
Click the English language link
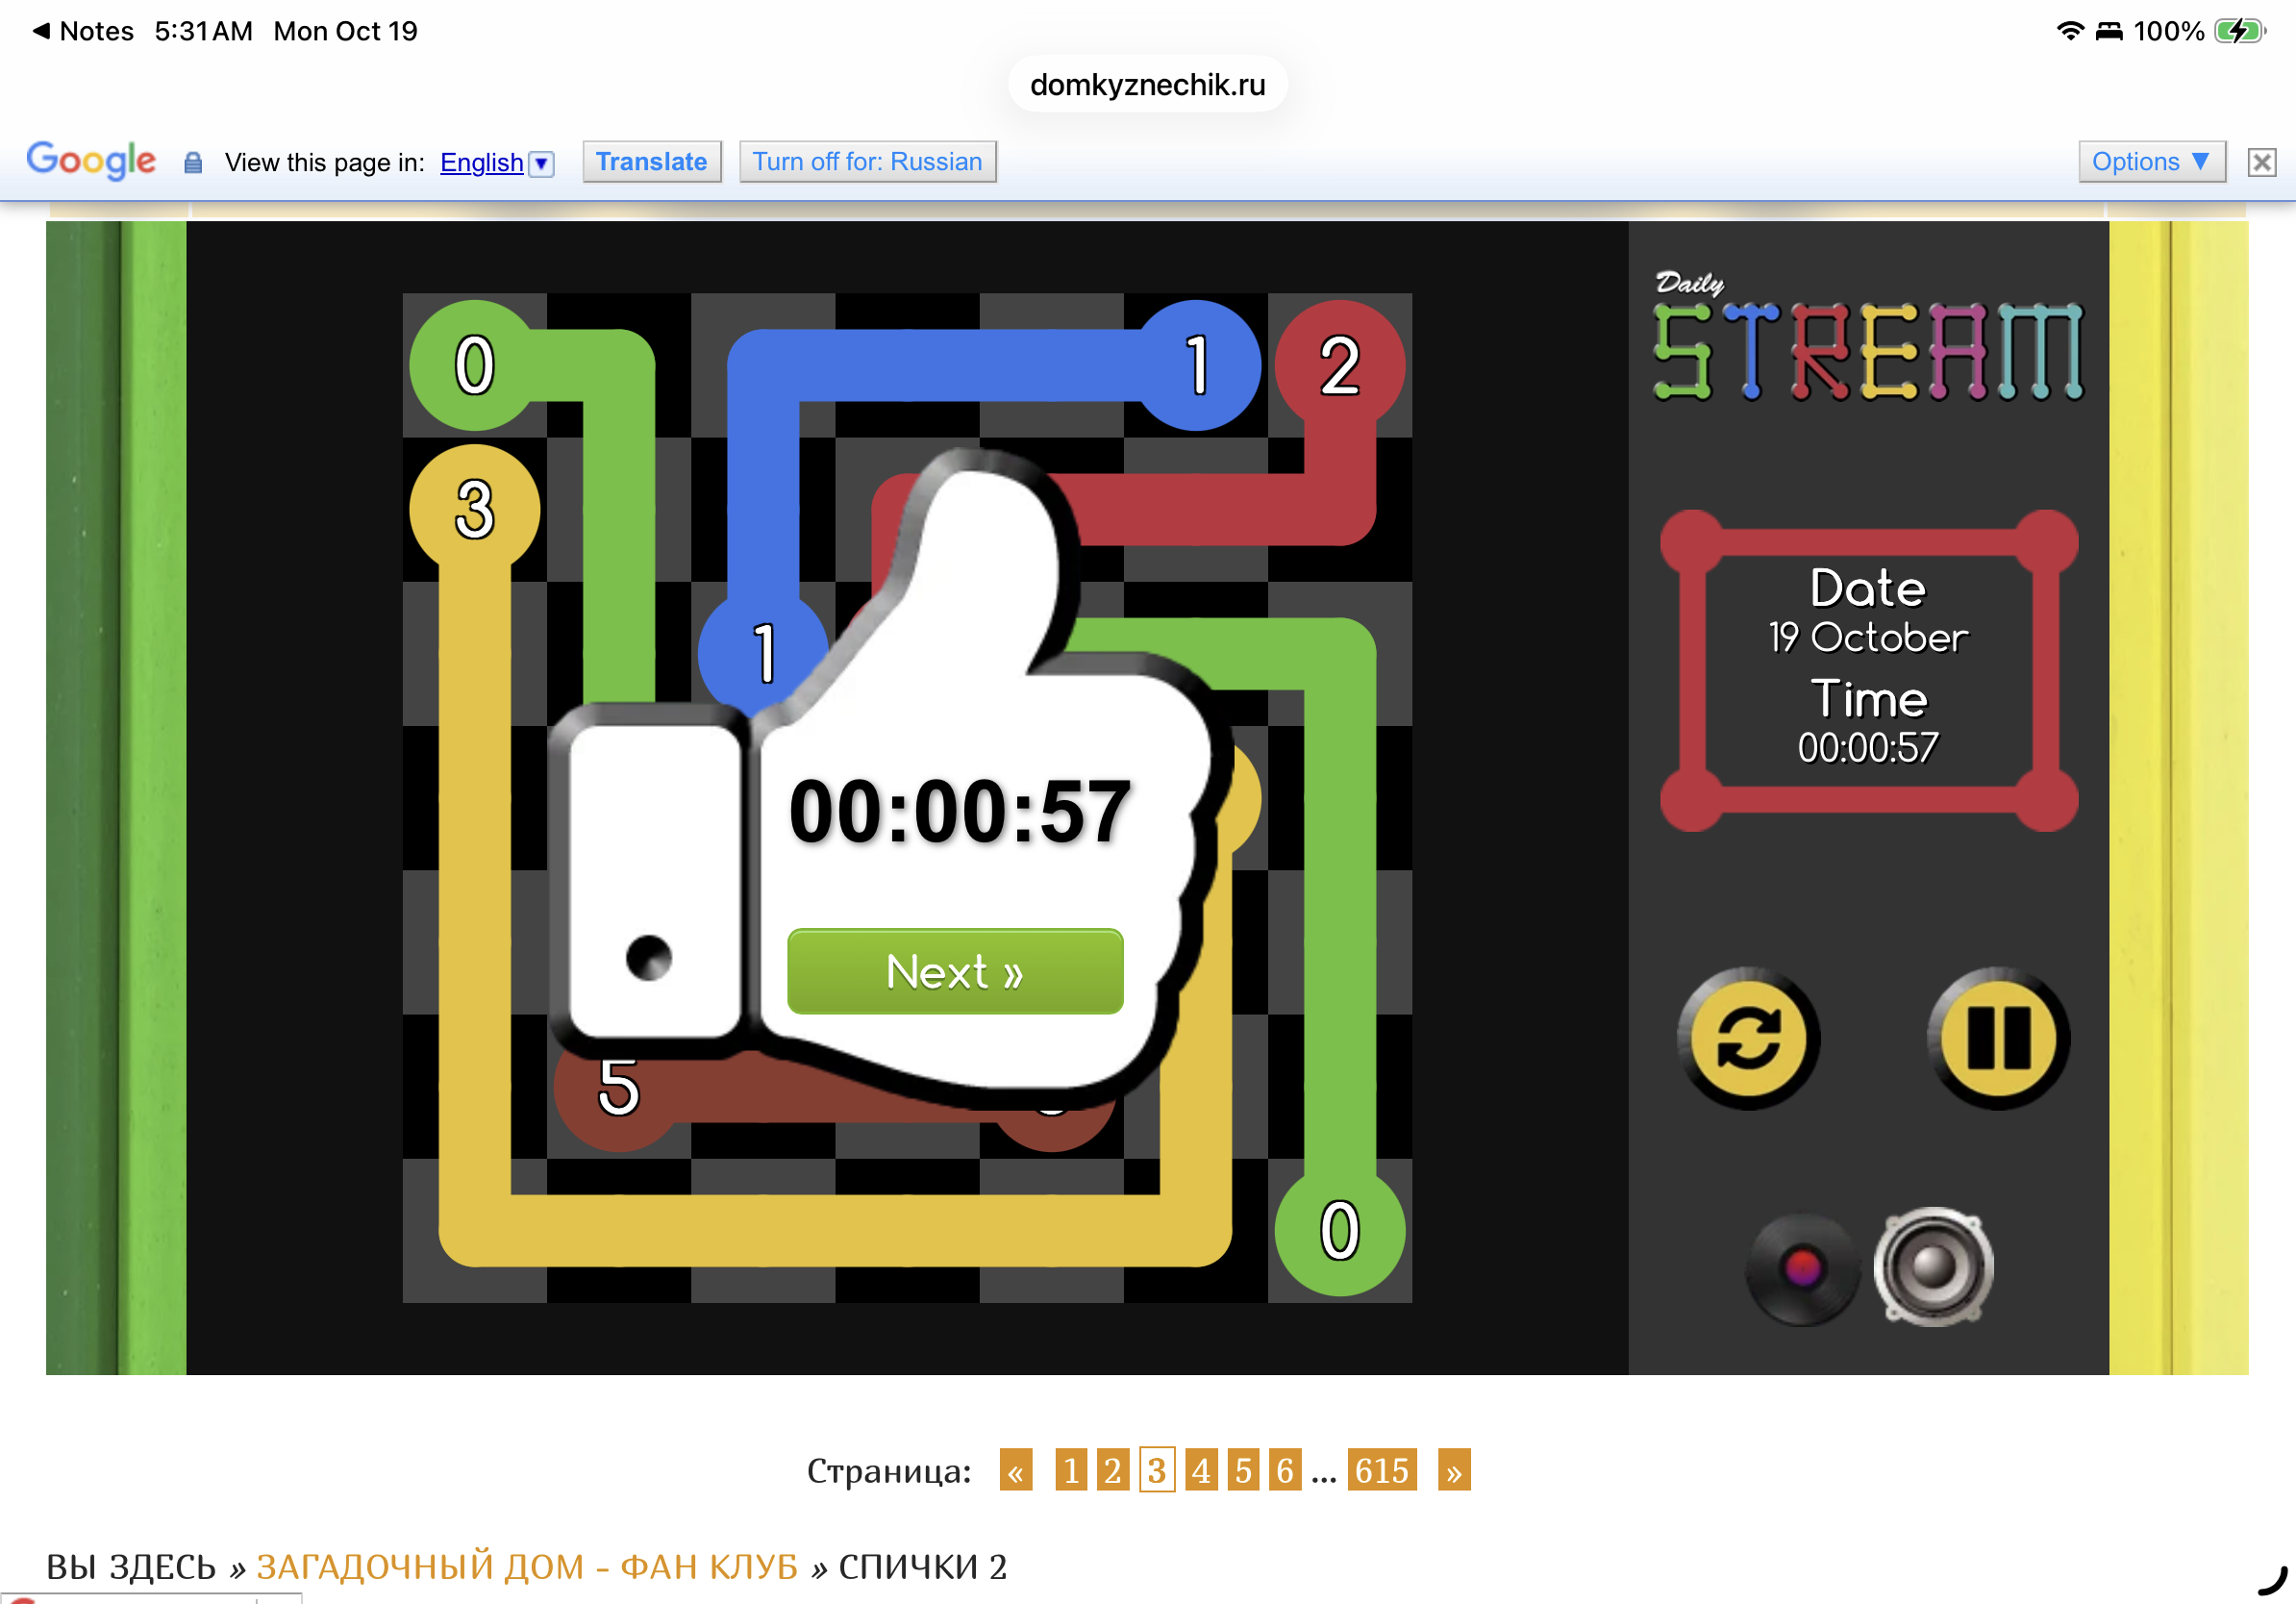(481, 163)
